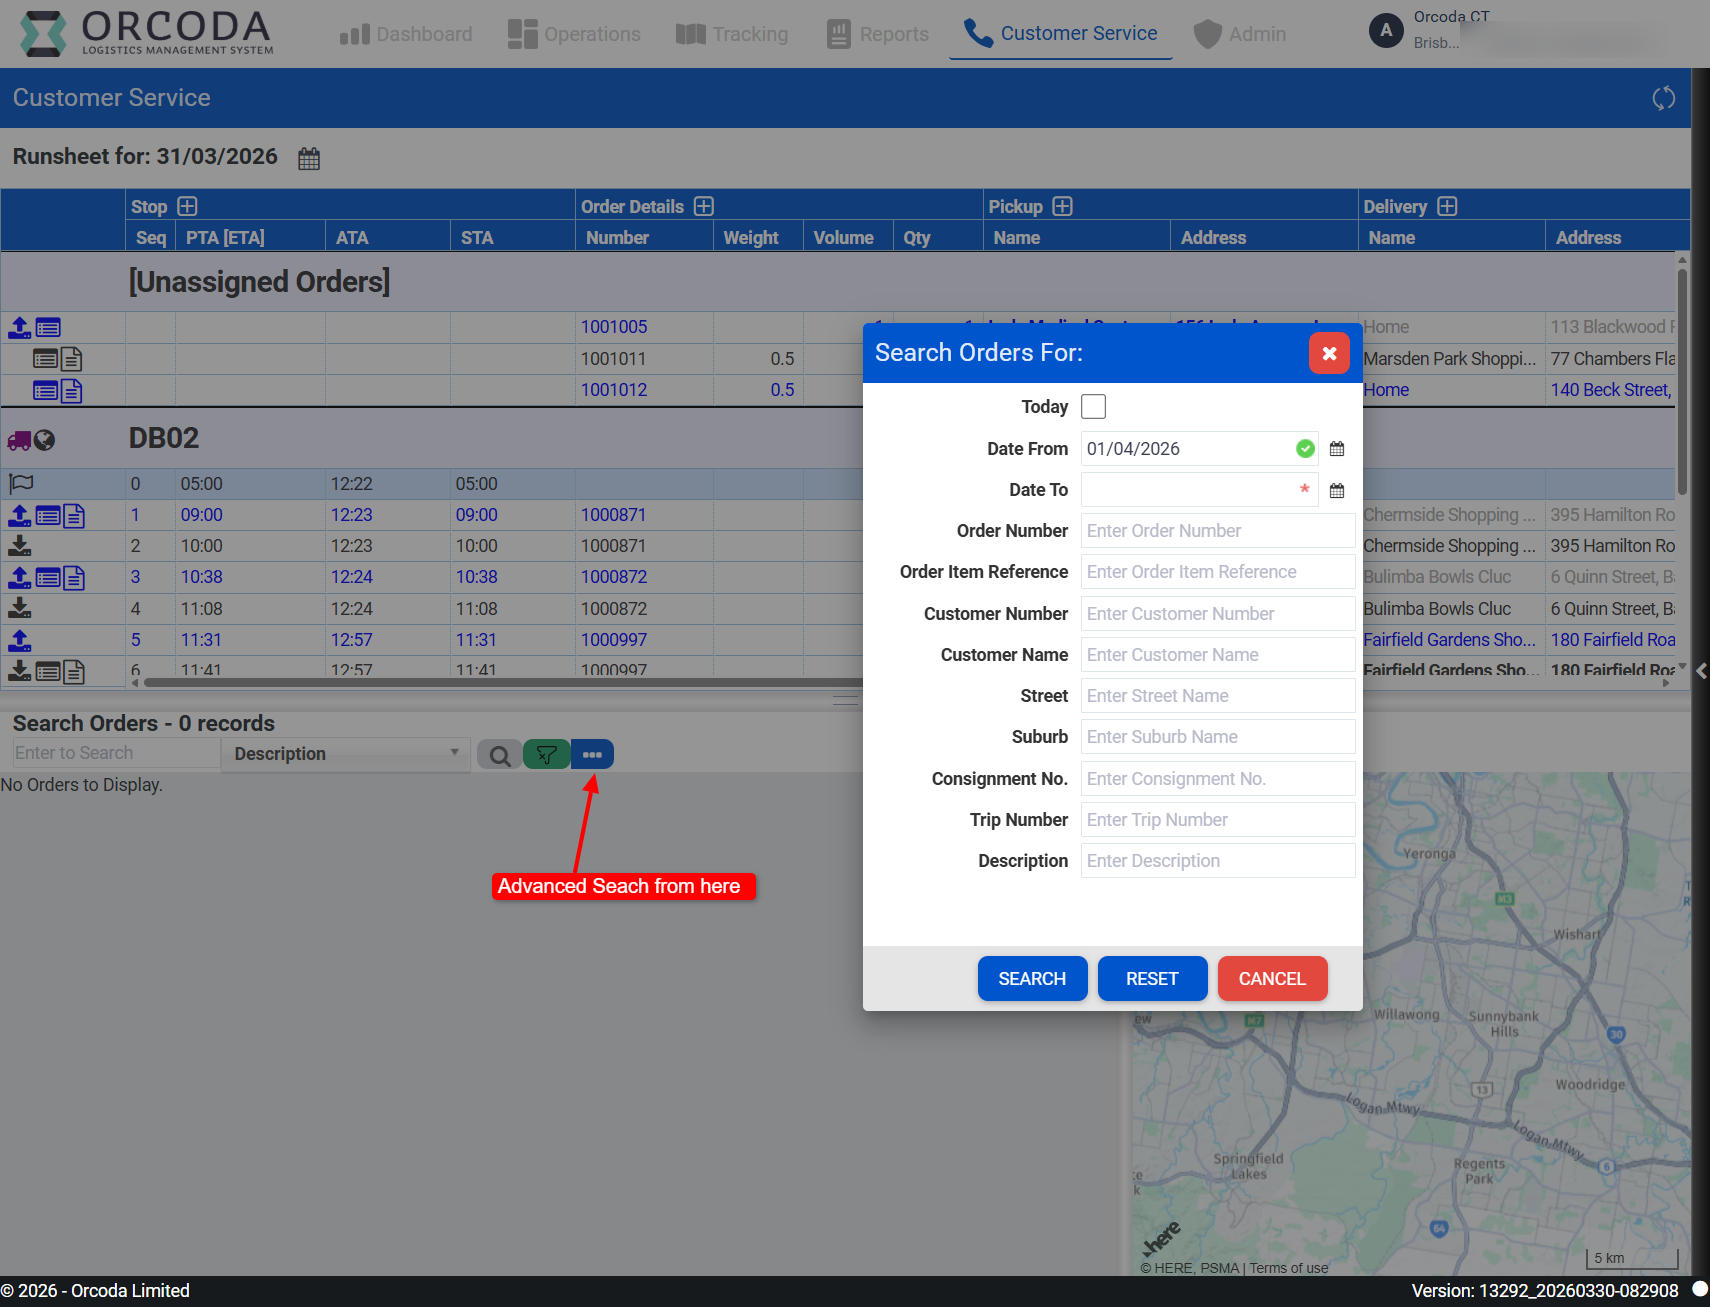Click the magnifier search icon button
This screenshot has height=1307, width=1710.
pos(499,755)
